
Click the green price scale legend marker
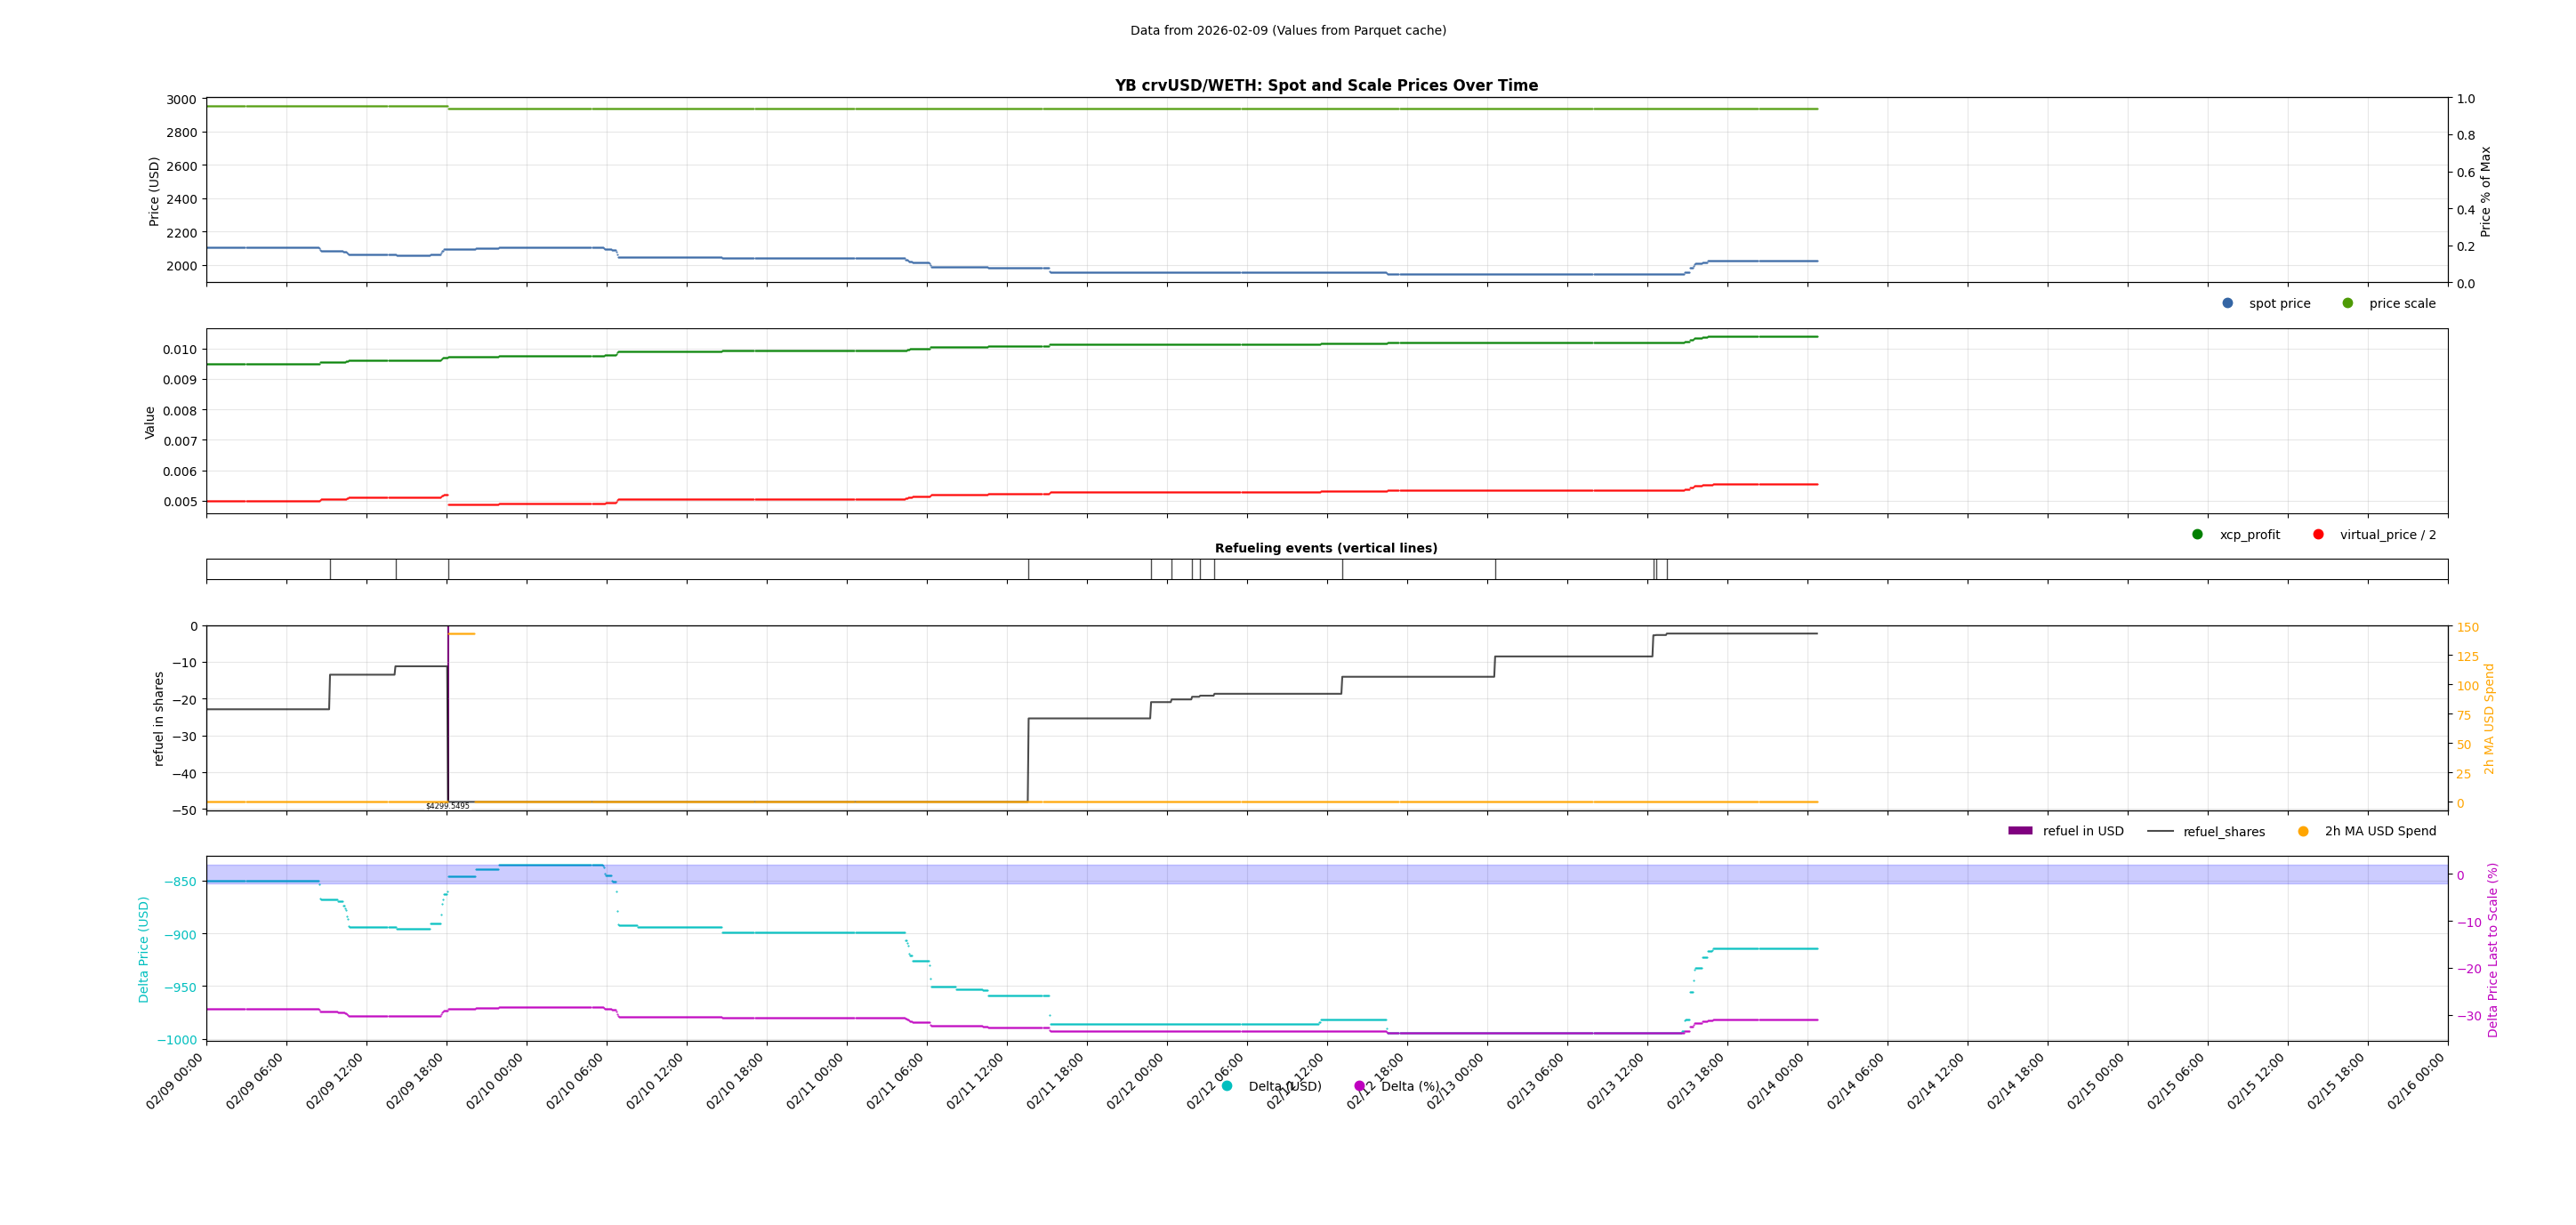click(x=2347, y=303)
